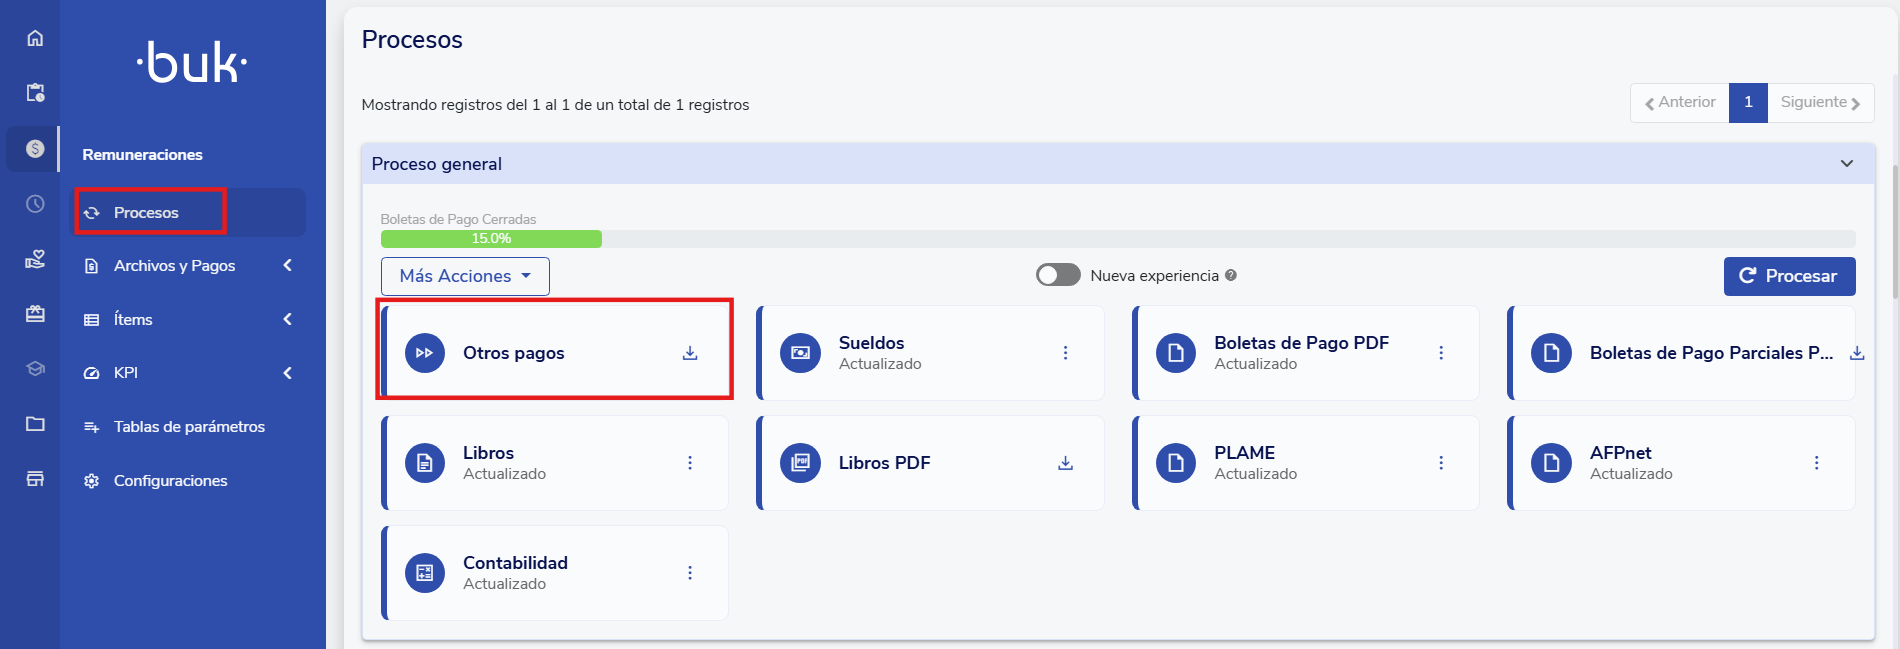Image resolution: width=1900 pixels, height=649 pixels.
Task: Open the options menu for Contabilidad
Action: pyautogui.click(x=690, y=573)
